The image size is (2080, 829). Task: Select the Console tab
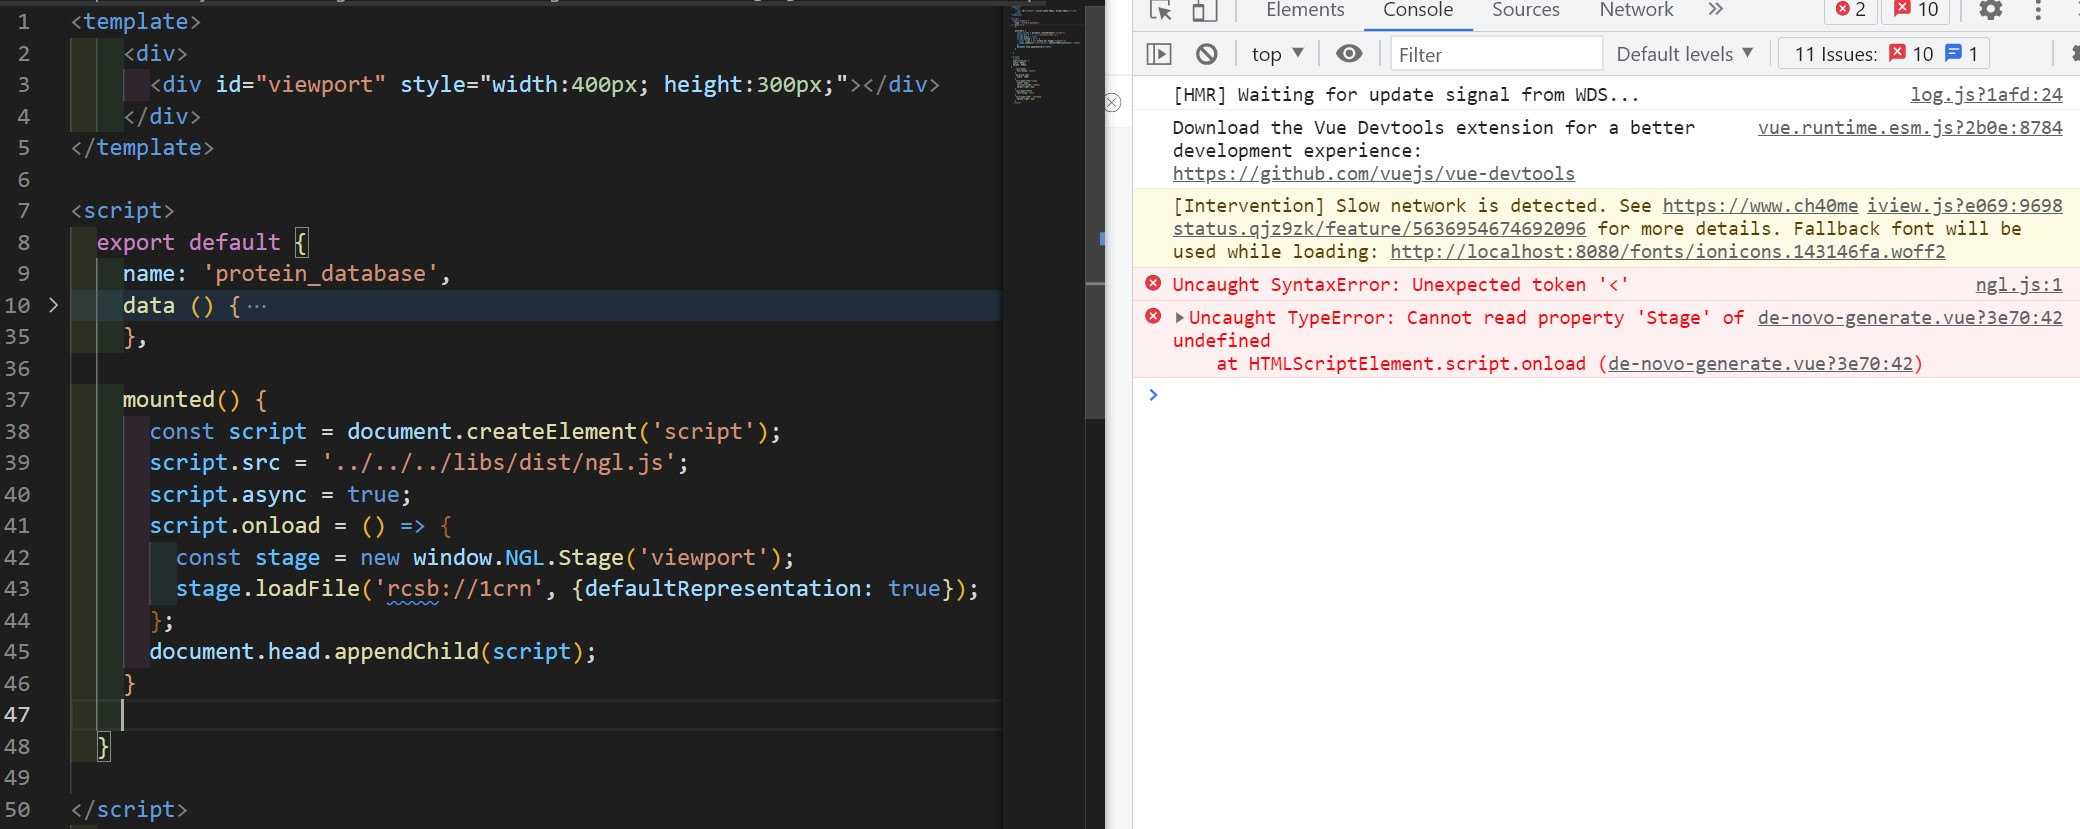1418,10
